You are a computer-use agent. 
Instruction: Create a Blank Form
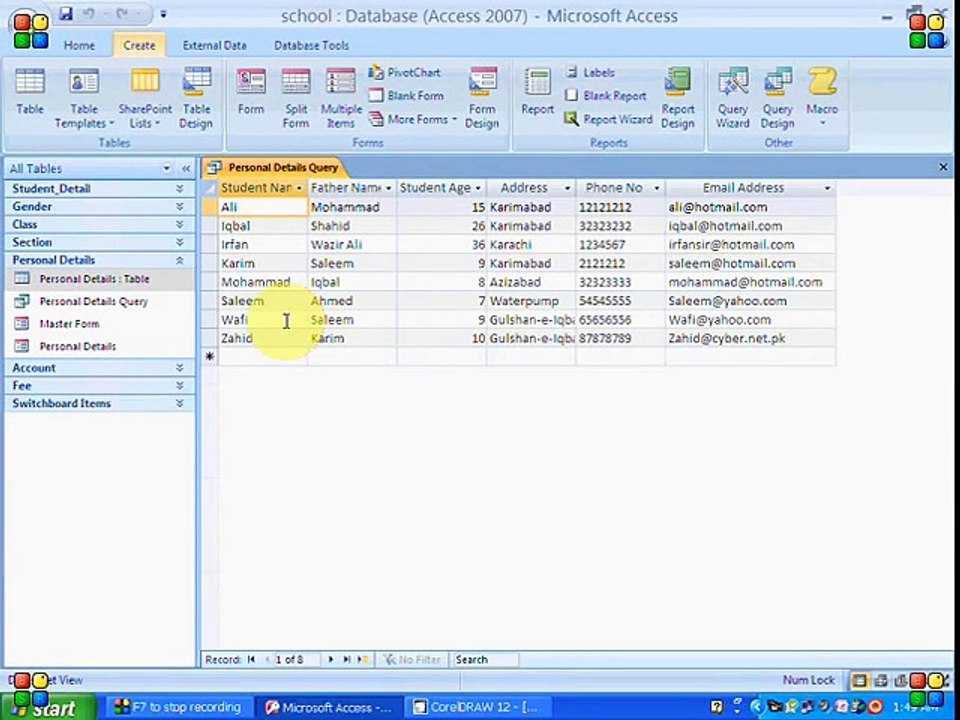coord(407,96)
